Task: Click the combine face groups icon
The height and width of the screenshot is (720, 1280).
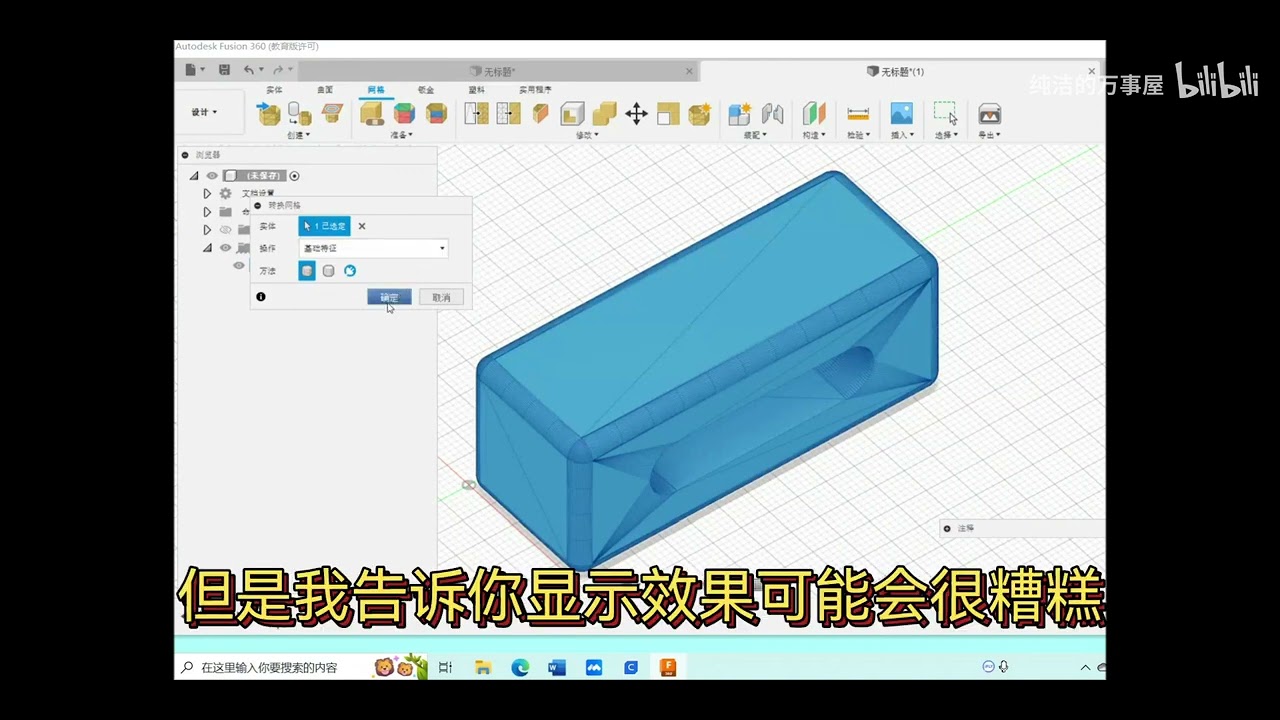Action: pos(436,113)
